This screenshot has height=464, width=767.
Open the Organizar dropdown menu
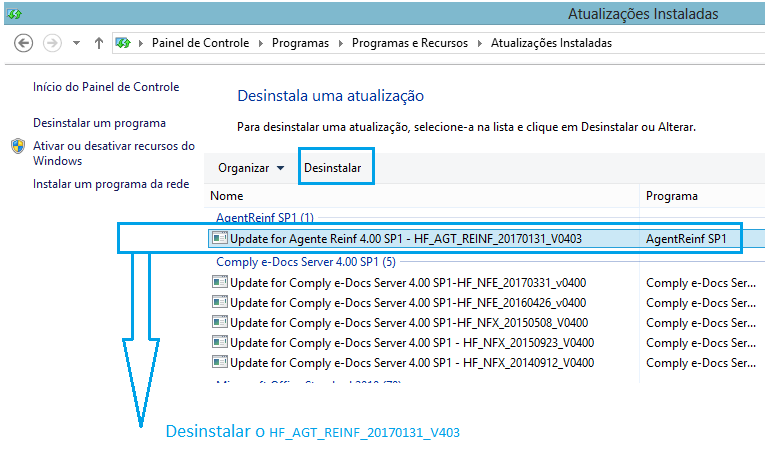pyautogui.click(x=251, y=168)
